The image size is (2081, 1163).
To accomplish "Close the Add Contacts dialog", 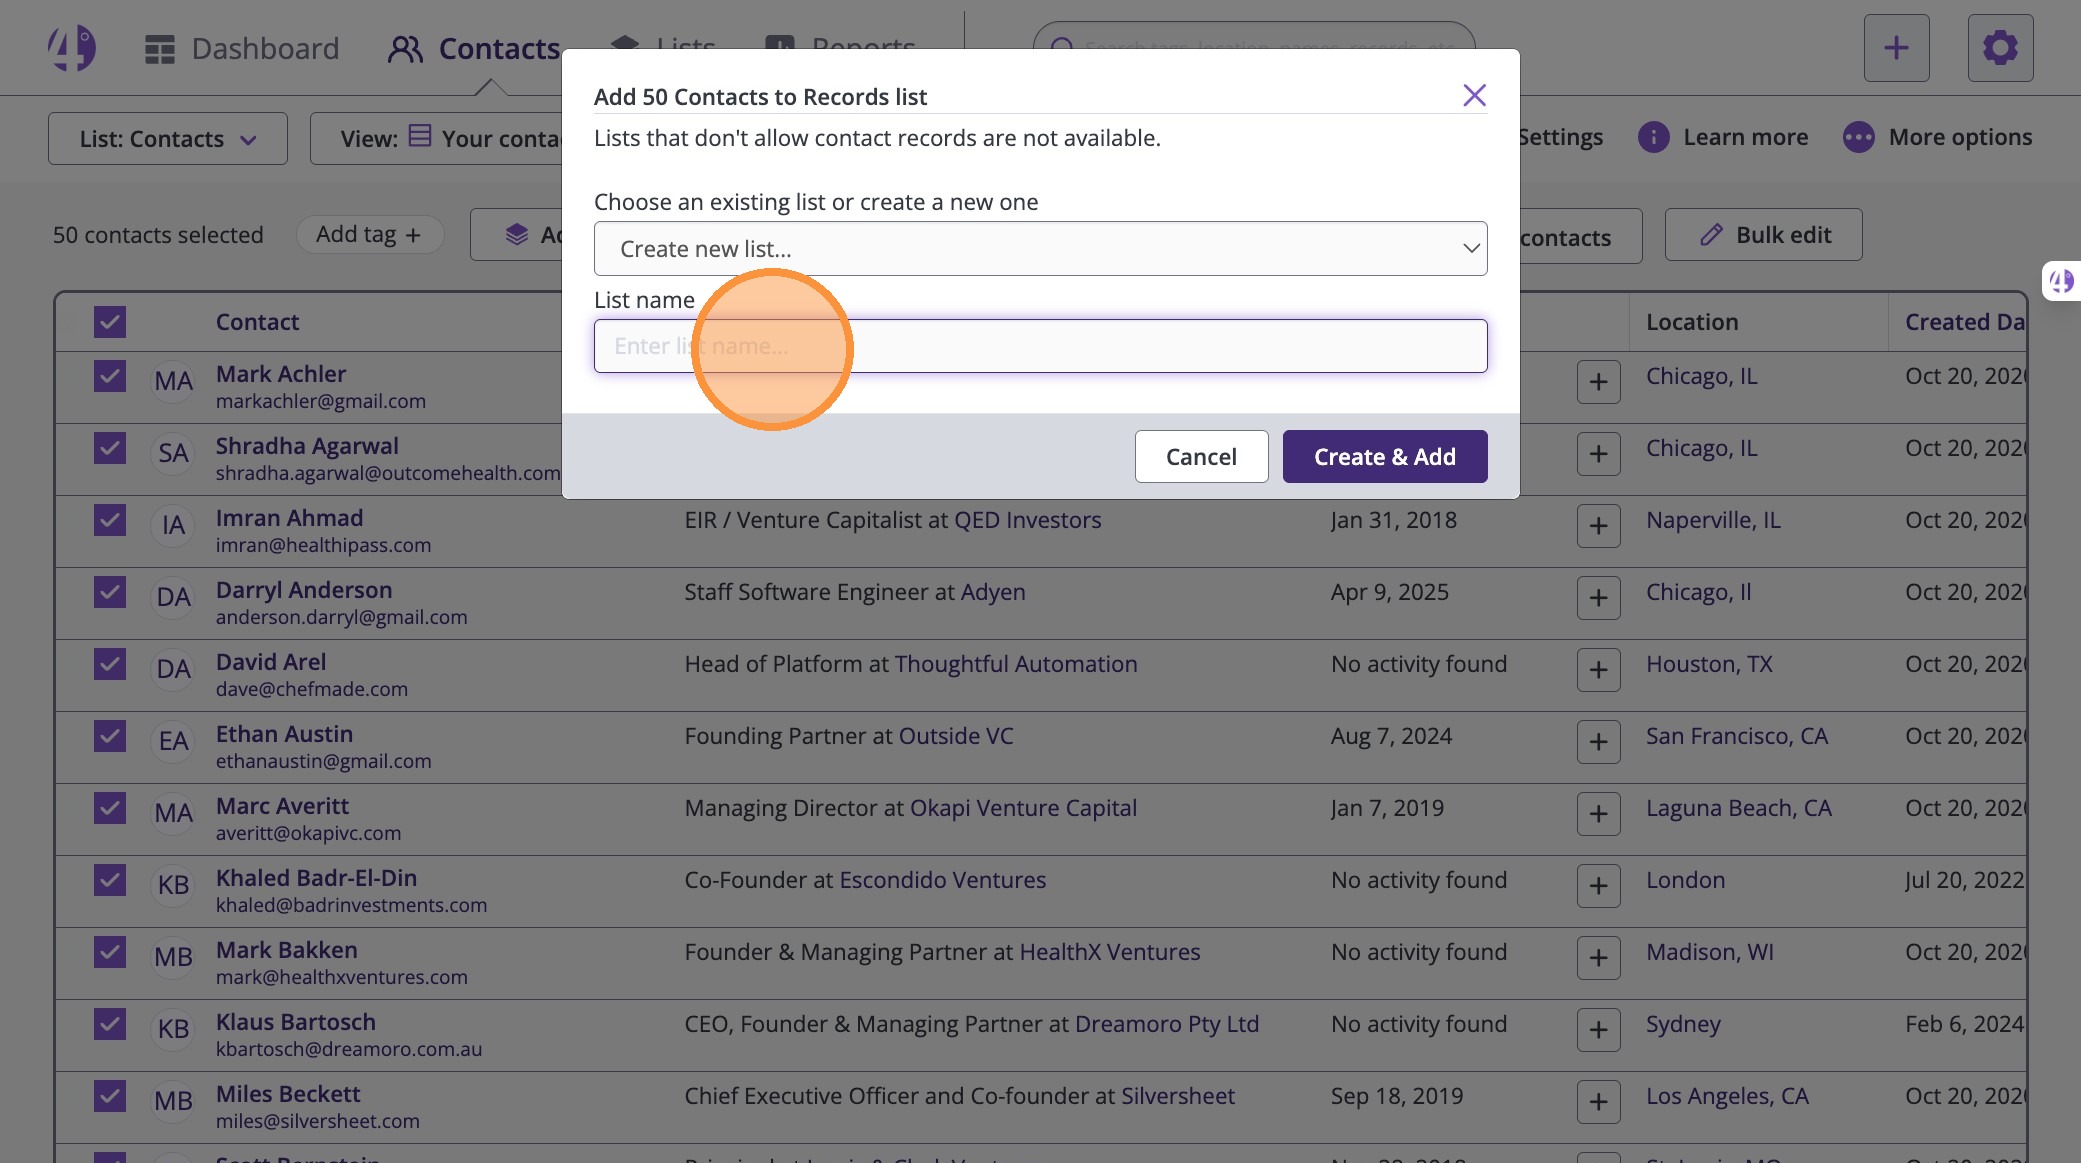I will pyautogui.click(x=1474, y=95).
